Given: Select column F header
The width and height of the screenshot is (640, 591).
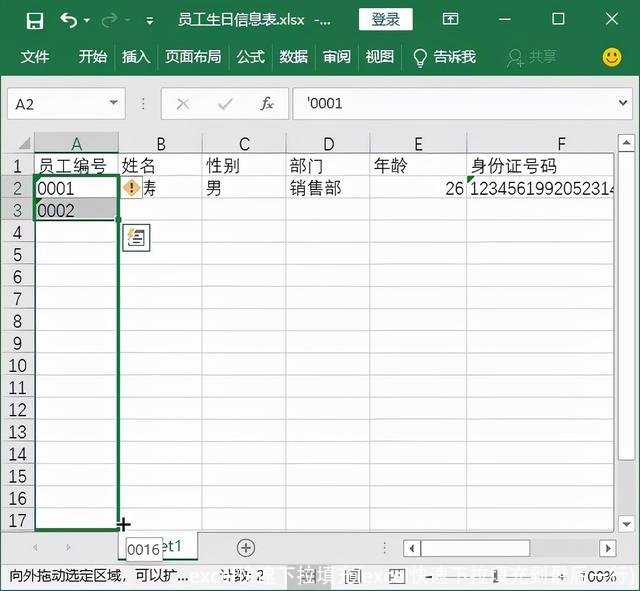Looking at the screenshot, I should pos(540,144).
